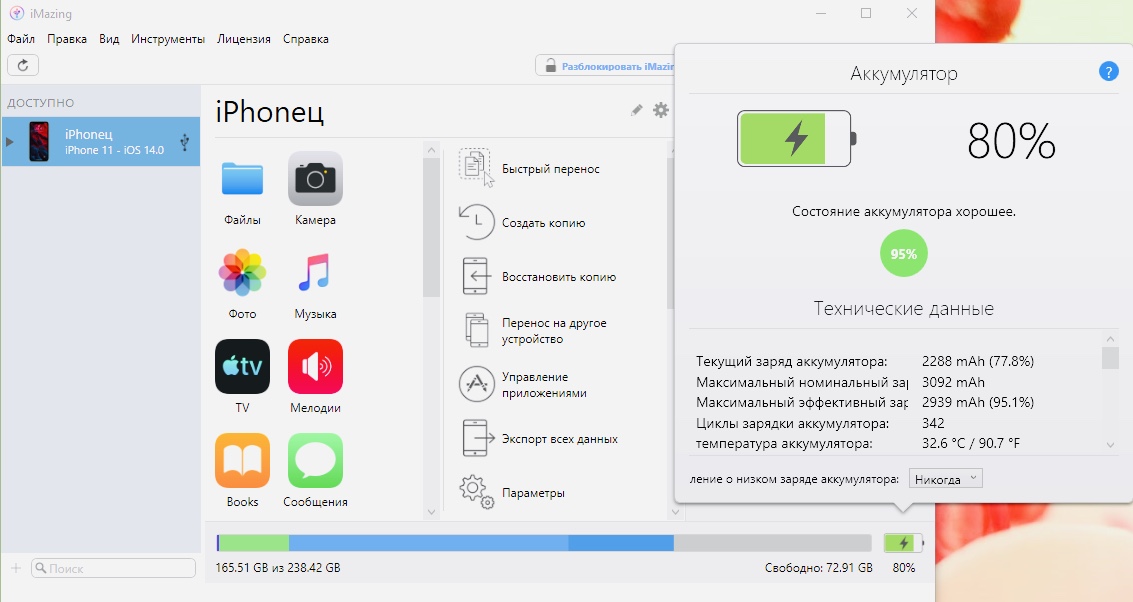Open the Сообщения messages icon
1133x602 pixels.
tap(315, 460)
